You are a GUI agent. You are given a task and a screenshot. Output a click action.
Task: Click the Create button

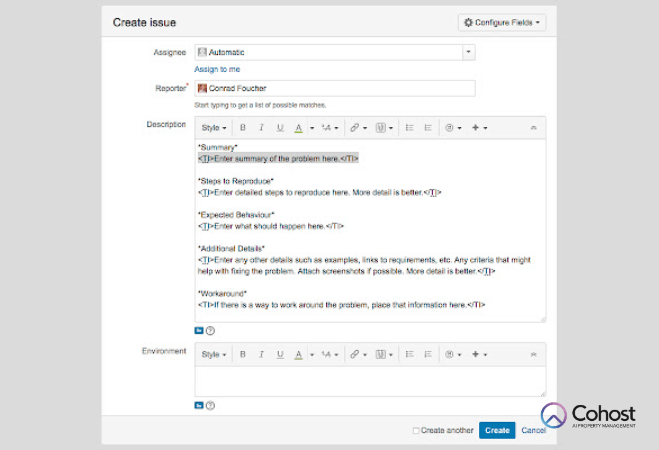(497, 430)
